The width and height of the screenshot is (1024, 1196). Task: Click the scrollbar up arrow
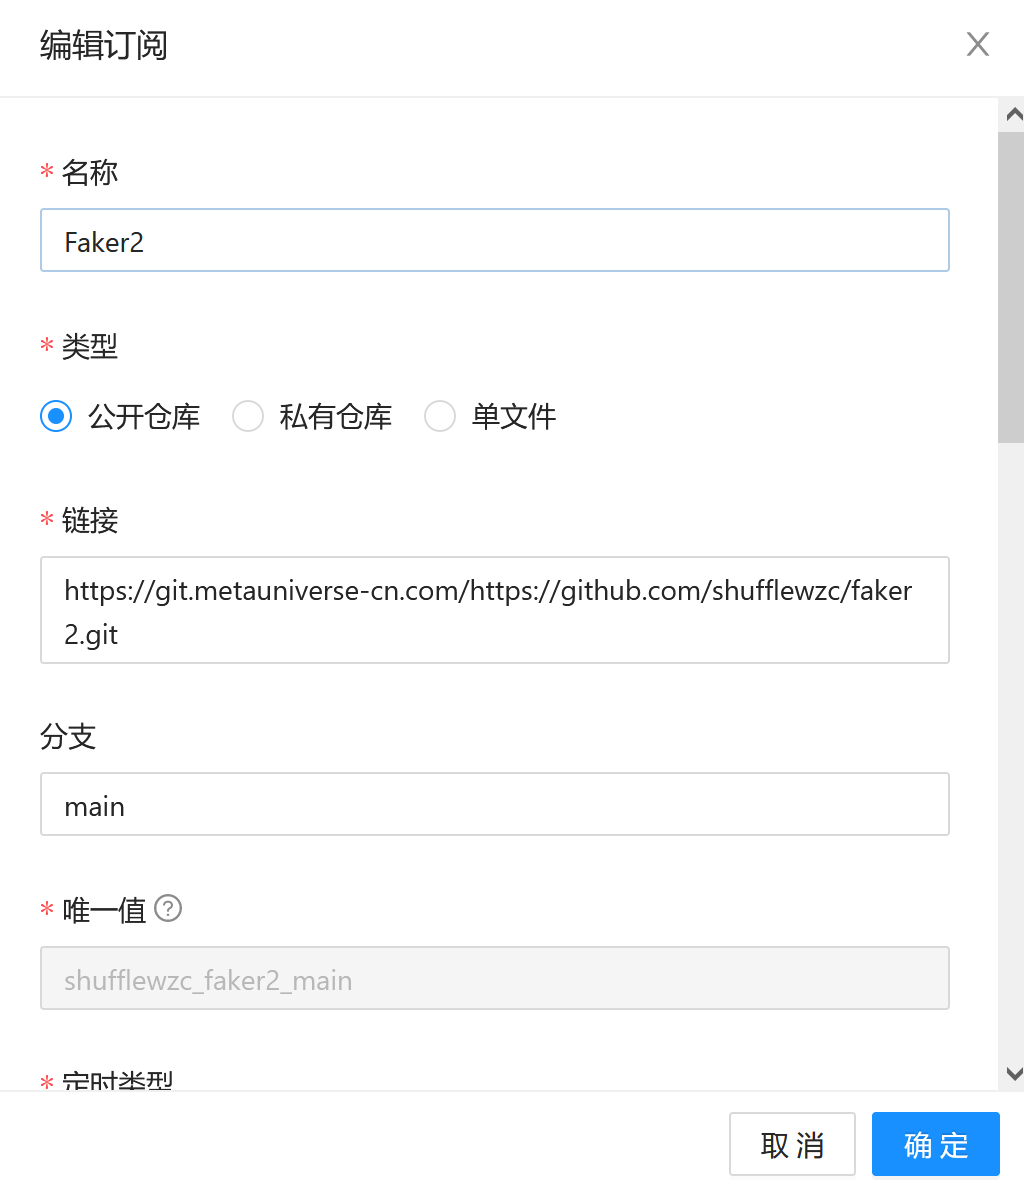click(x=1013, y=115)
